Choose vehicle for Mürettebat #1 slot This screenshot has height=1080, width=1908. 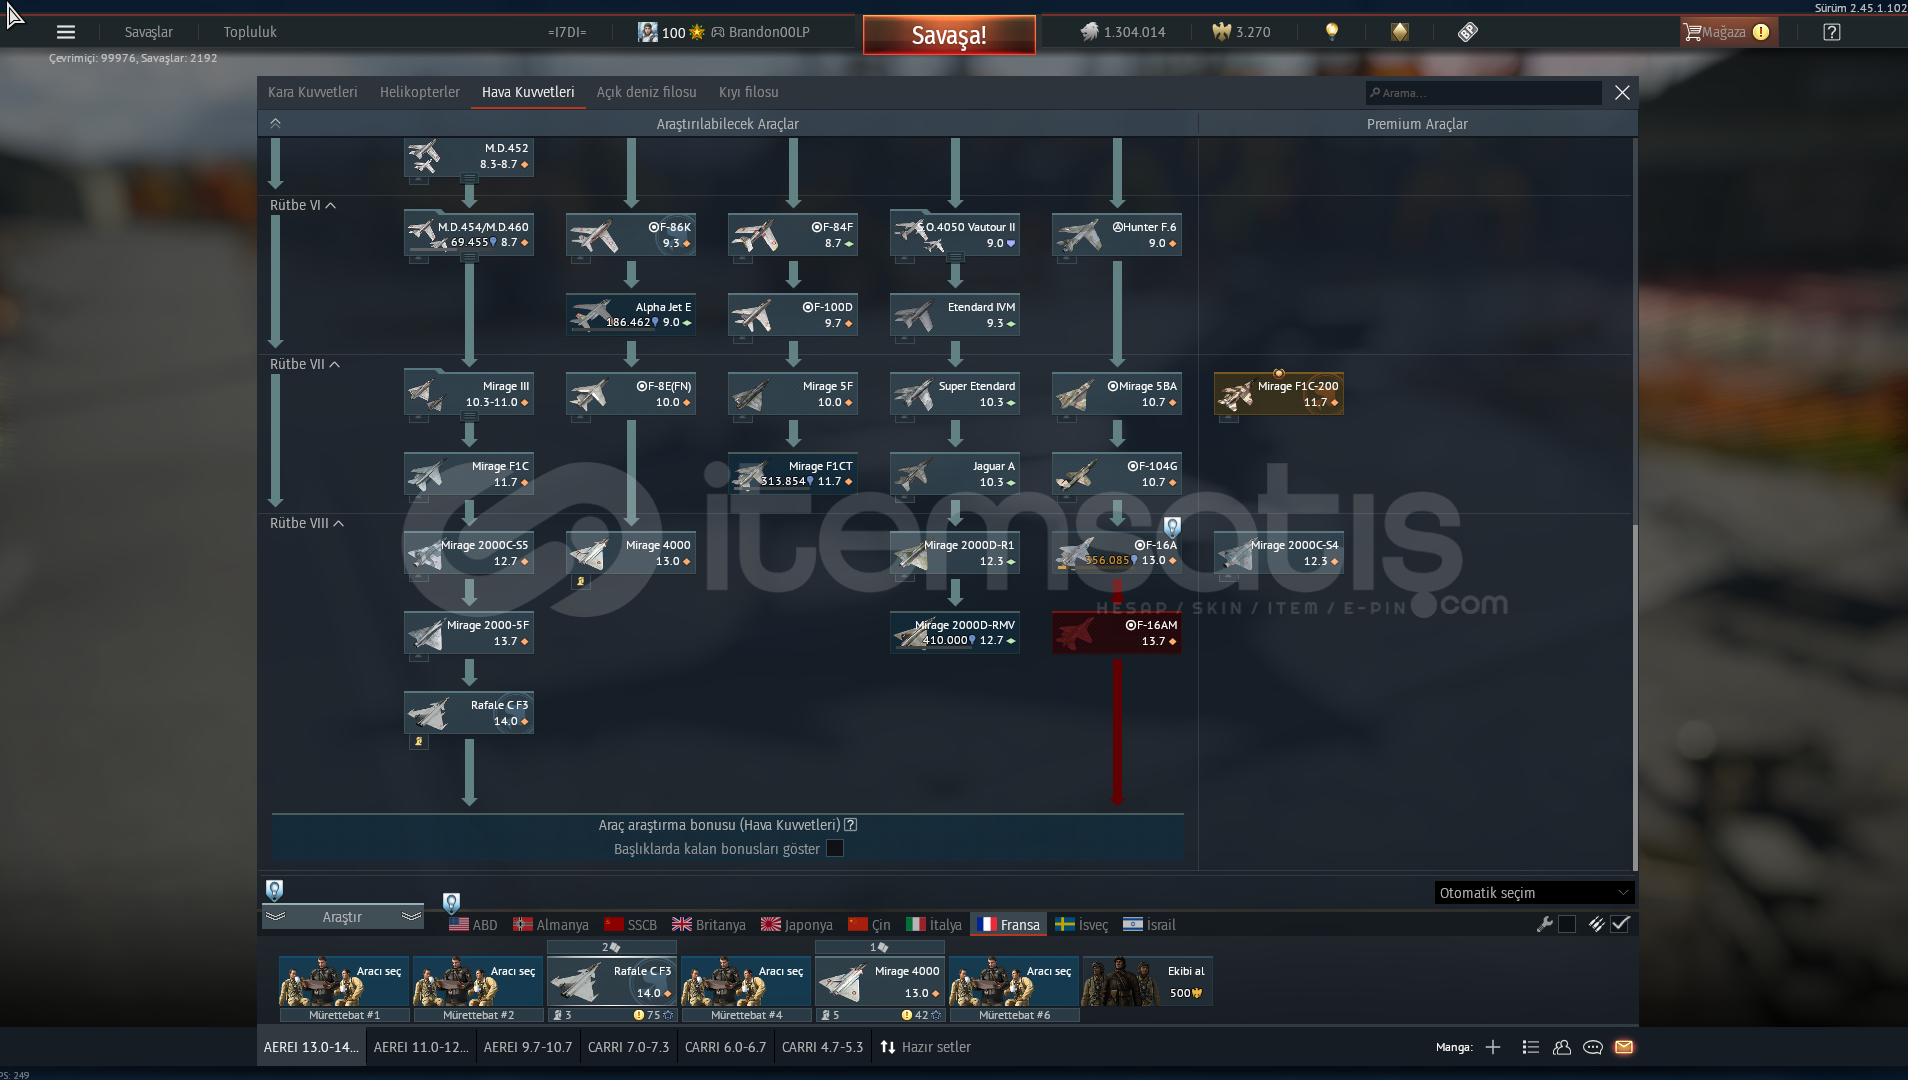pos(344,982)
